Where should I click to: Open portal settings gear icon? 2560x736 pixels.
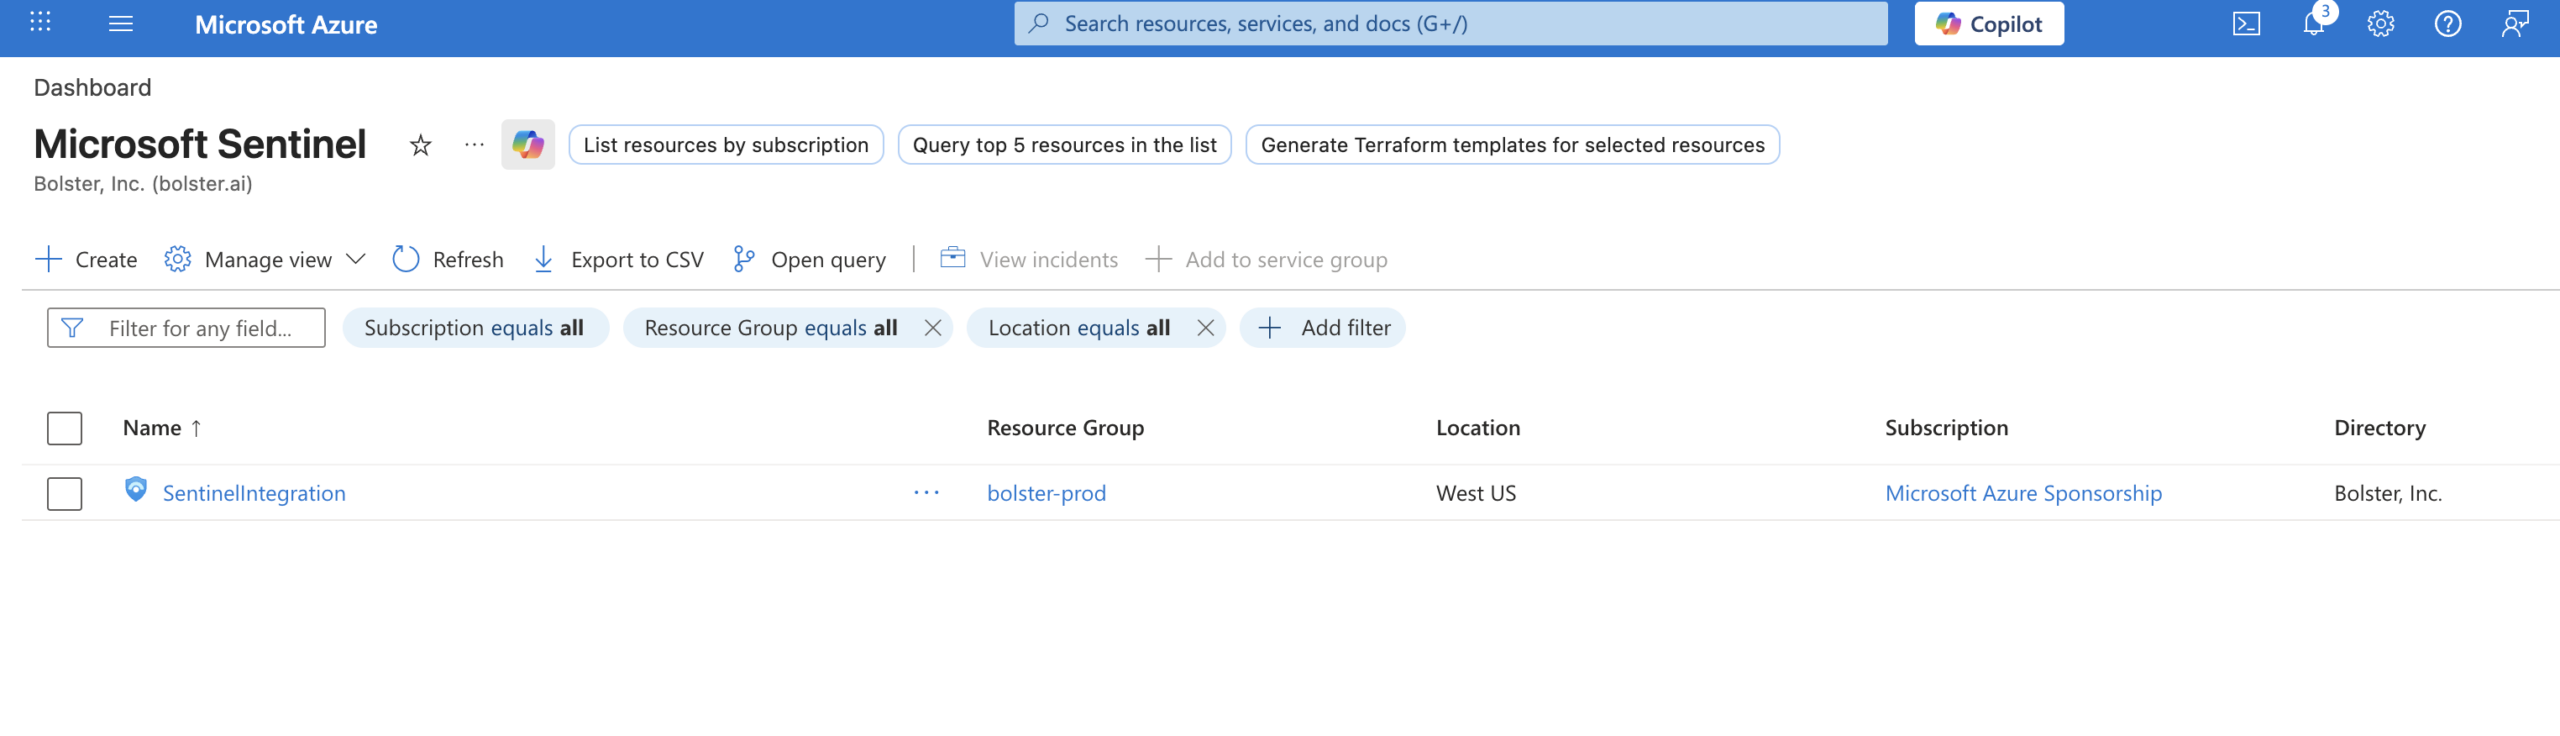pyautogui.click(x=2380, y=24)
